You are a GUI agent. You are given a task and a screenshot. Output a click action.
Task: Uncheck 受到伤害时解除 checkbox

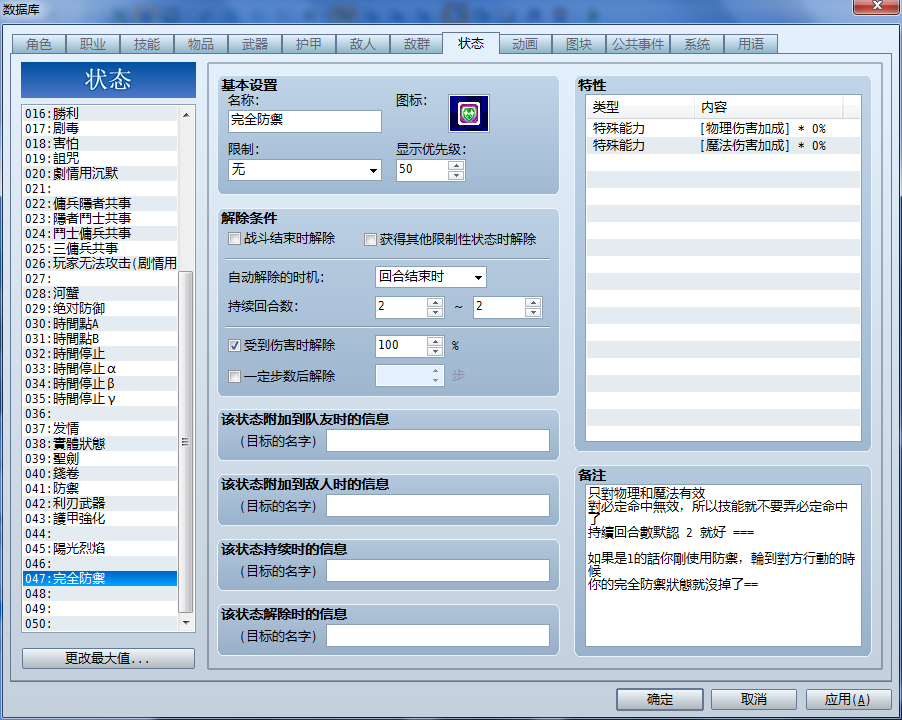pyautogui.click(x=234, y=345)
